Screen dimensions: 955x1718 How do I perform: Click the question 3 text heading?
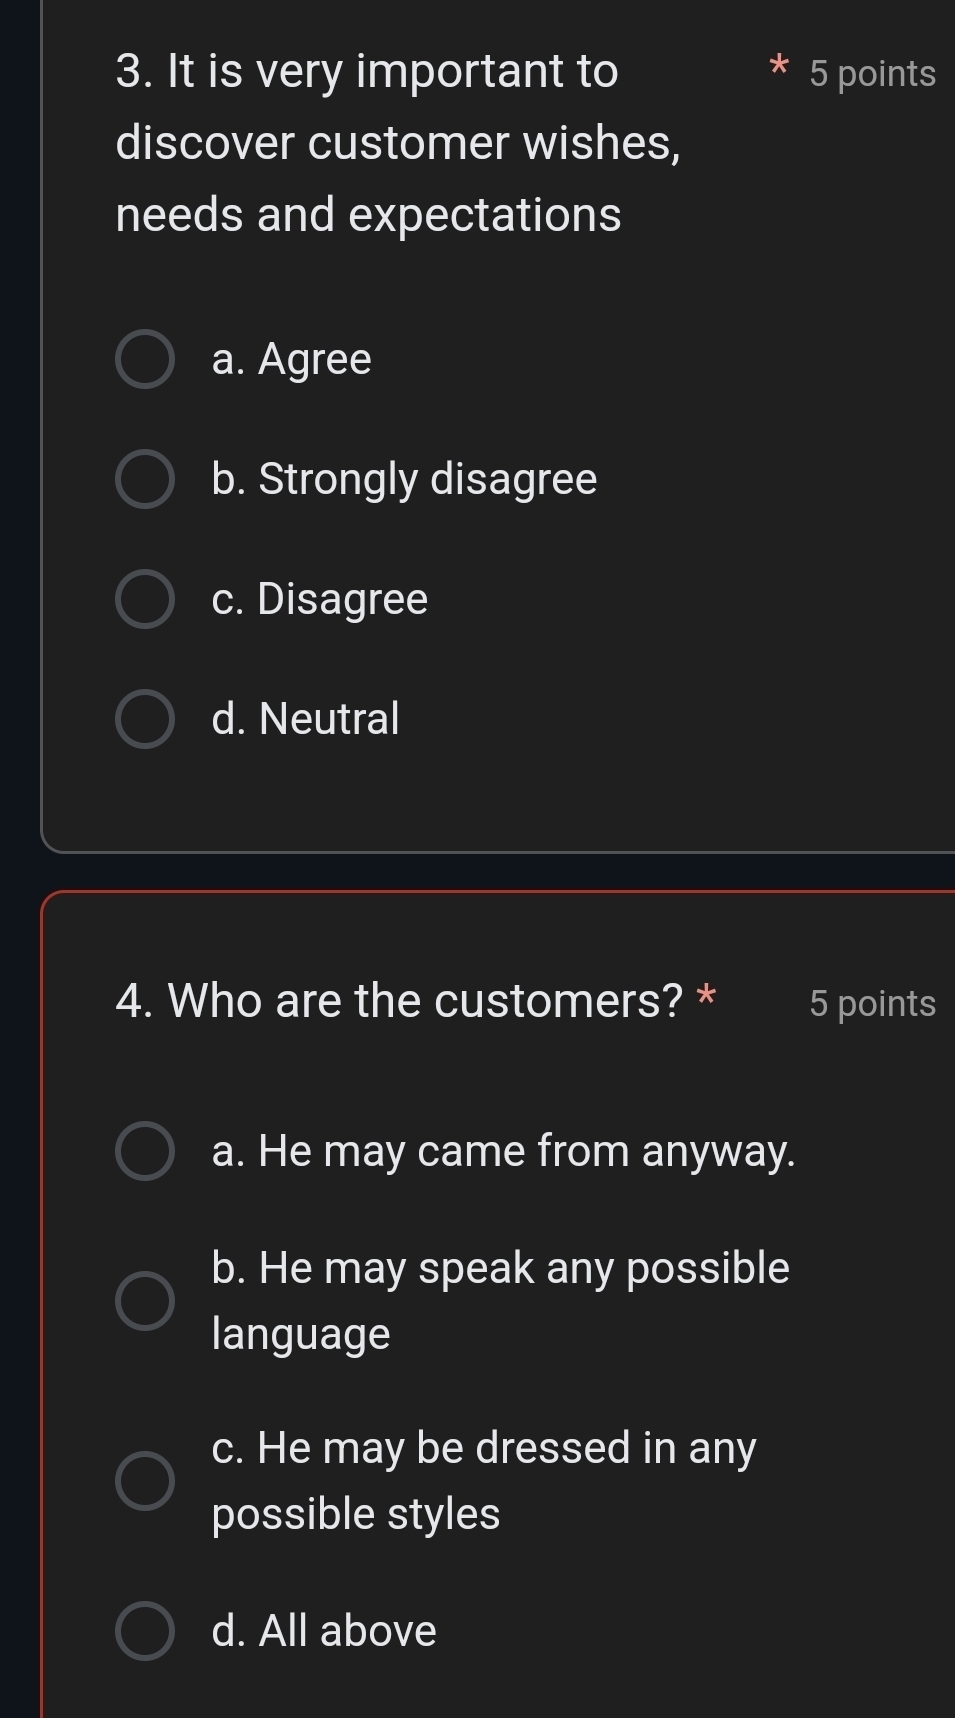pyautogui.click(x=370, y=142)
